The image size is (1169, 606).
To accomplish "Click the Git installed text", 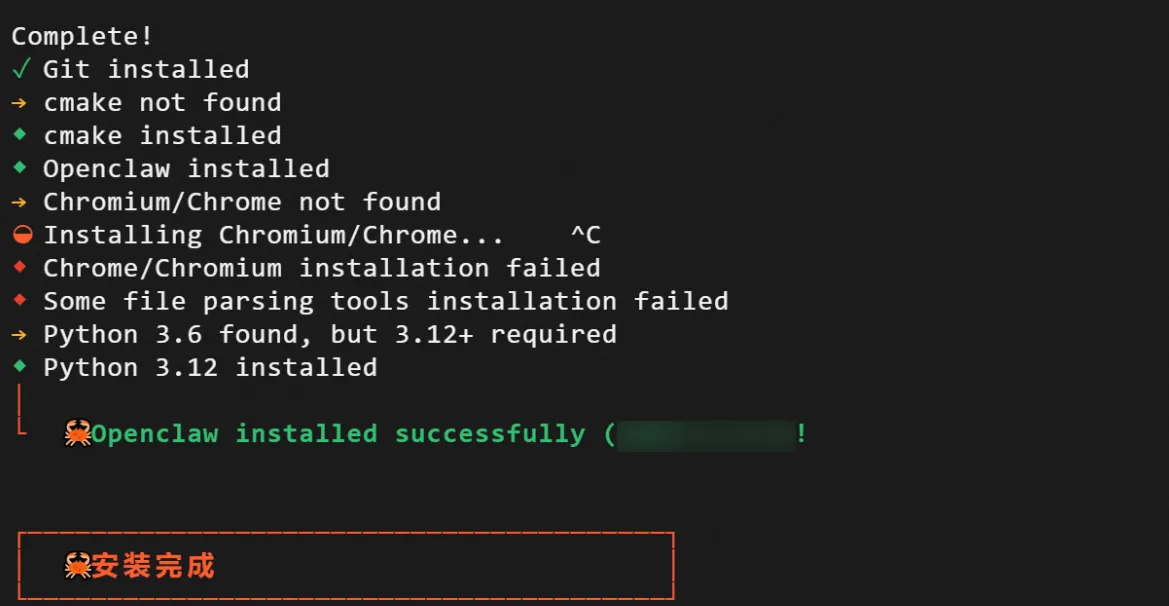I will tap(146, 69).
